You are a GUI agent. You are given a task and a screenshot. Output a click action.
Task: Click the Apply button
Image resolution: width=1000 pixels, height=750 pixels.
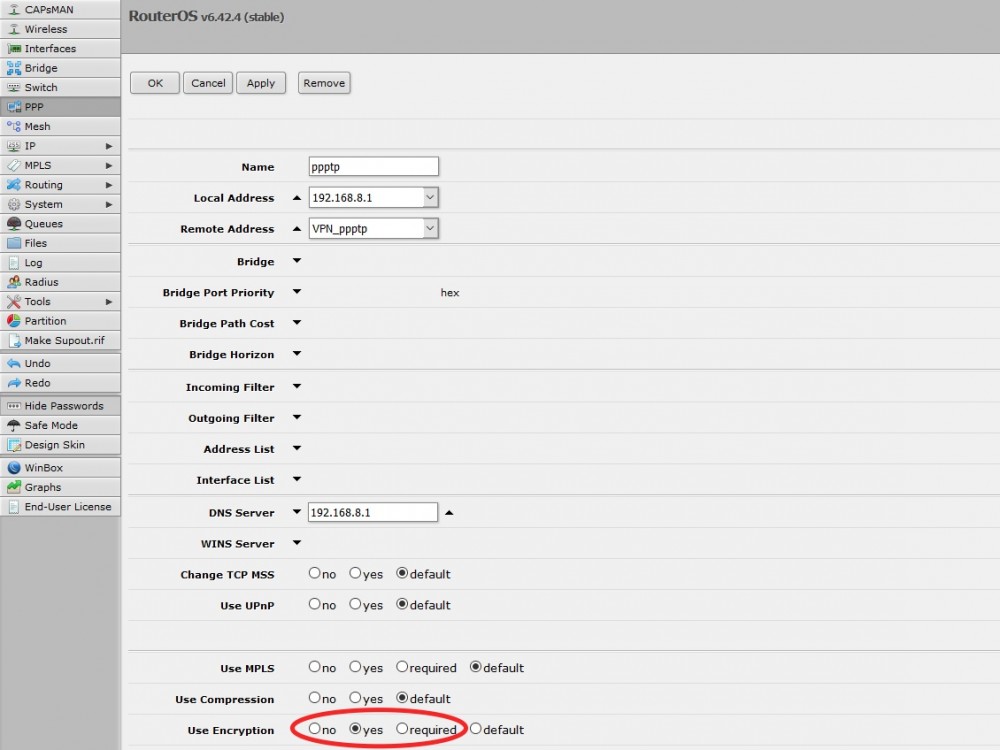[261, 83]
